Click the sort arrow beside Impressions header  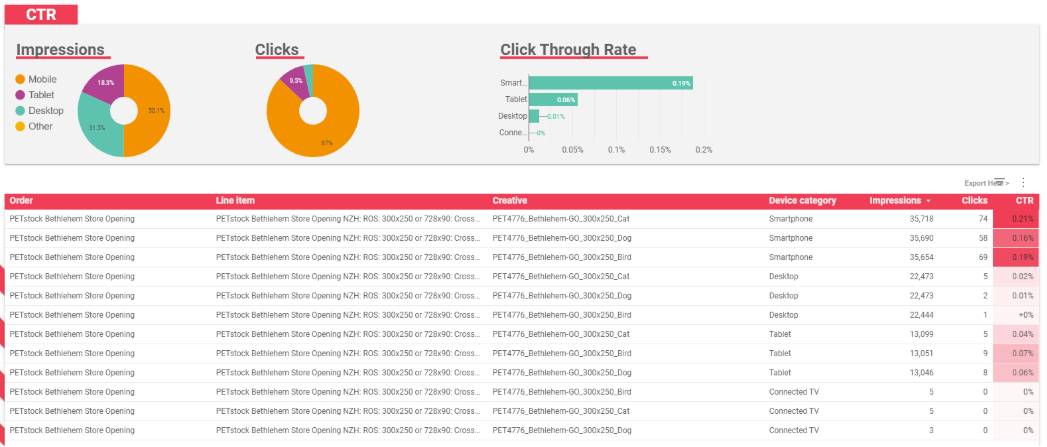[927, 201]
